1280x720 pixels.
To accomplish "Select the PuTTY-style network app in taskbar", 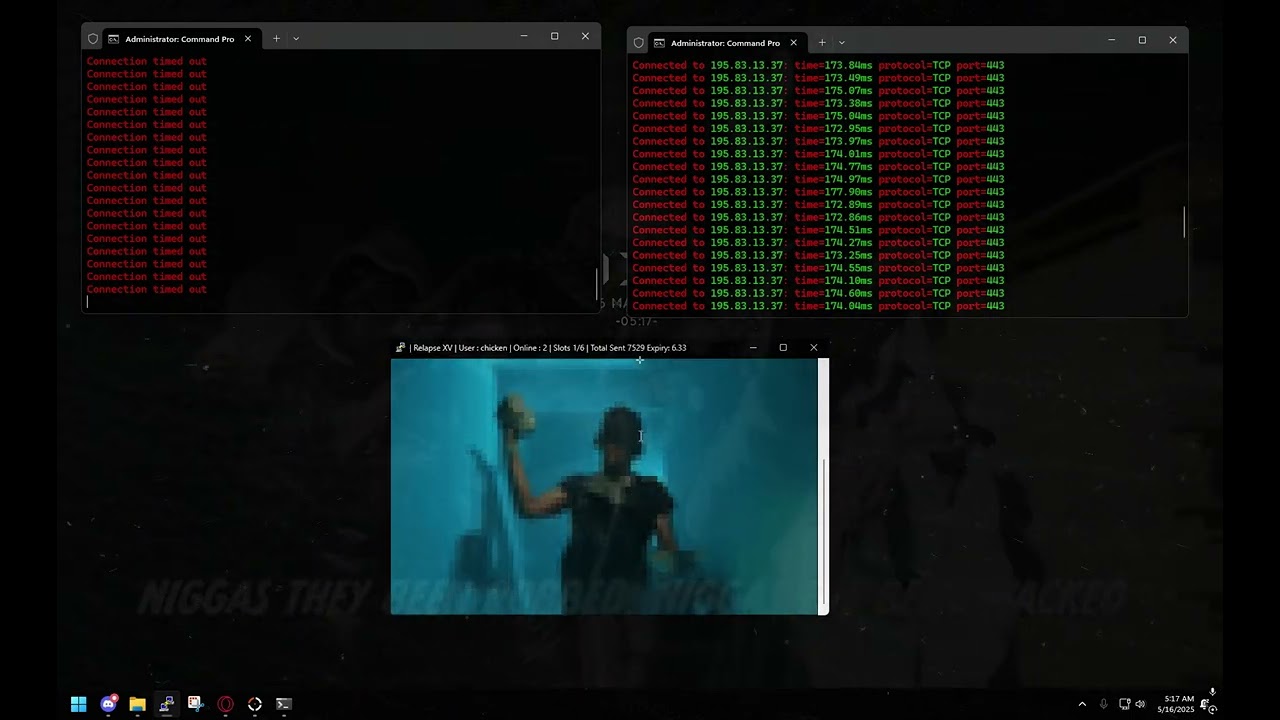I will click(x=166, y=704).
